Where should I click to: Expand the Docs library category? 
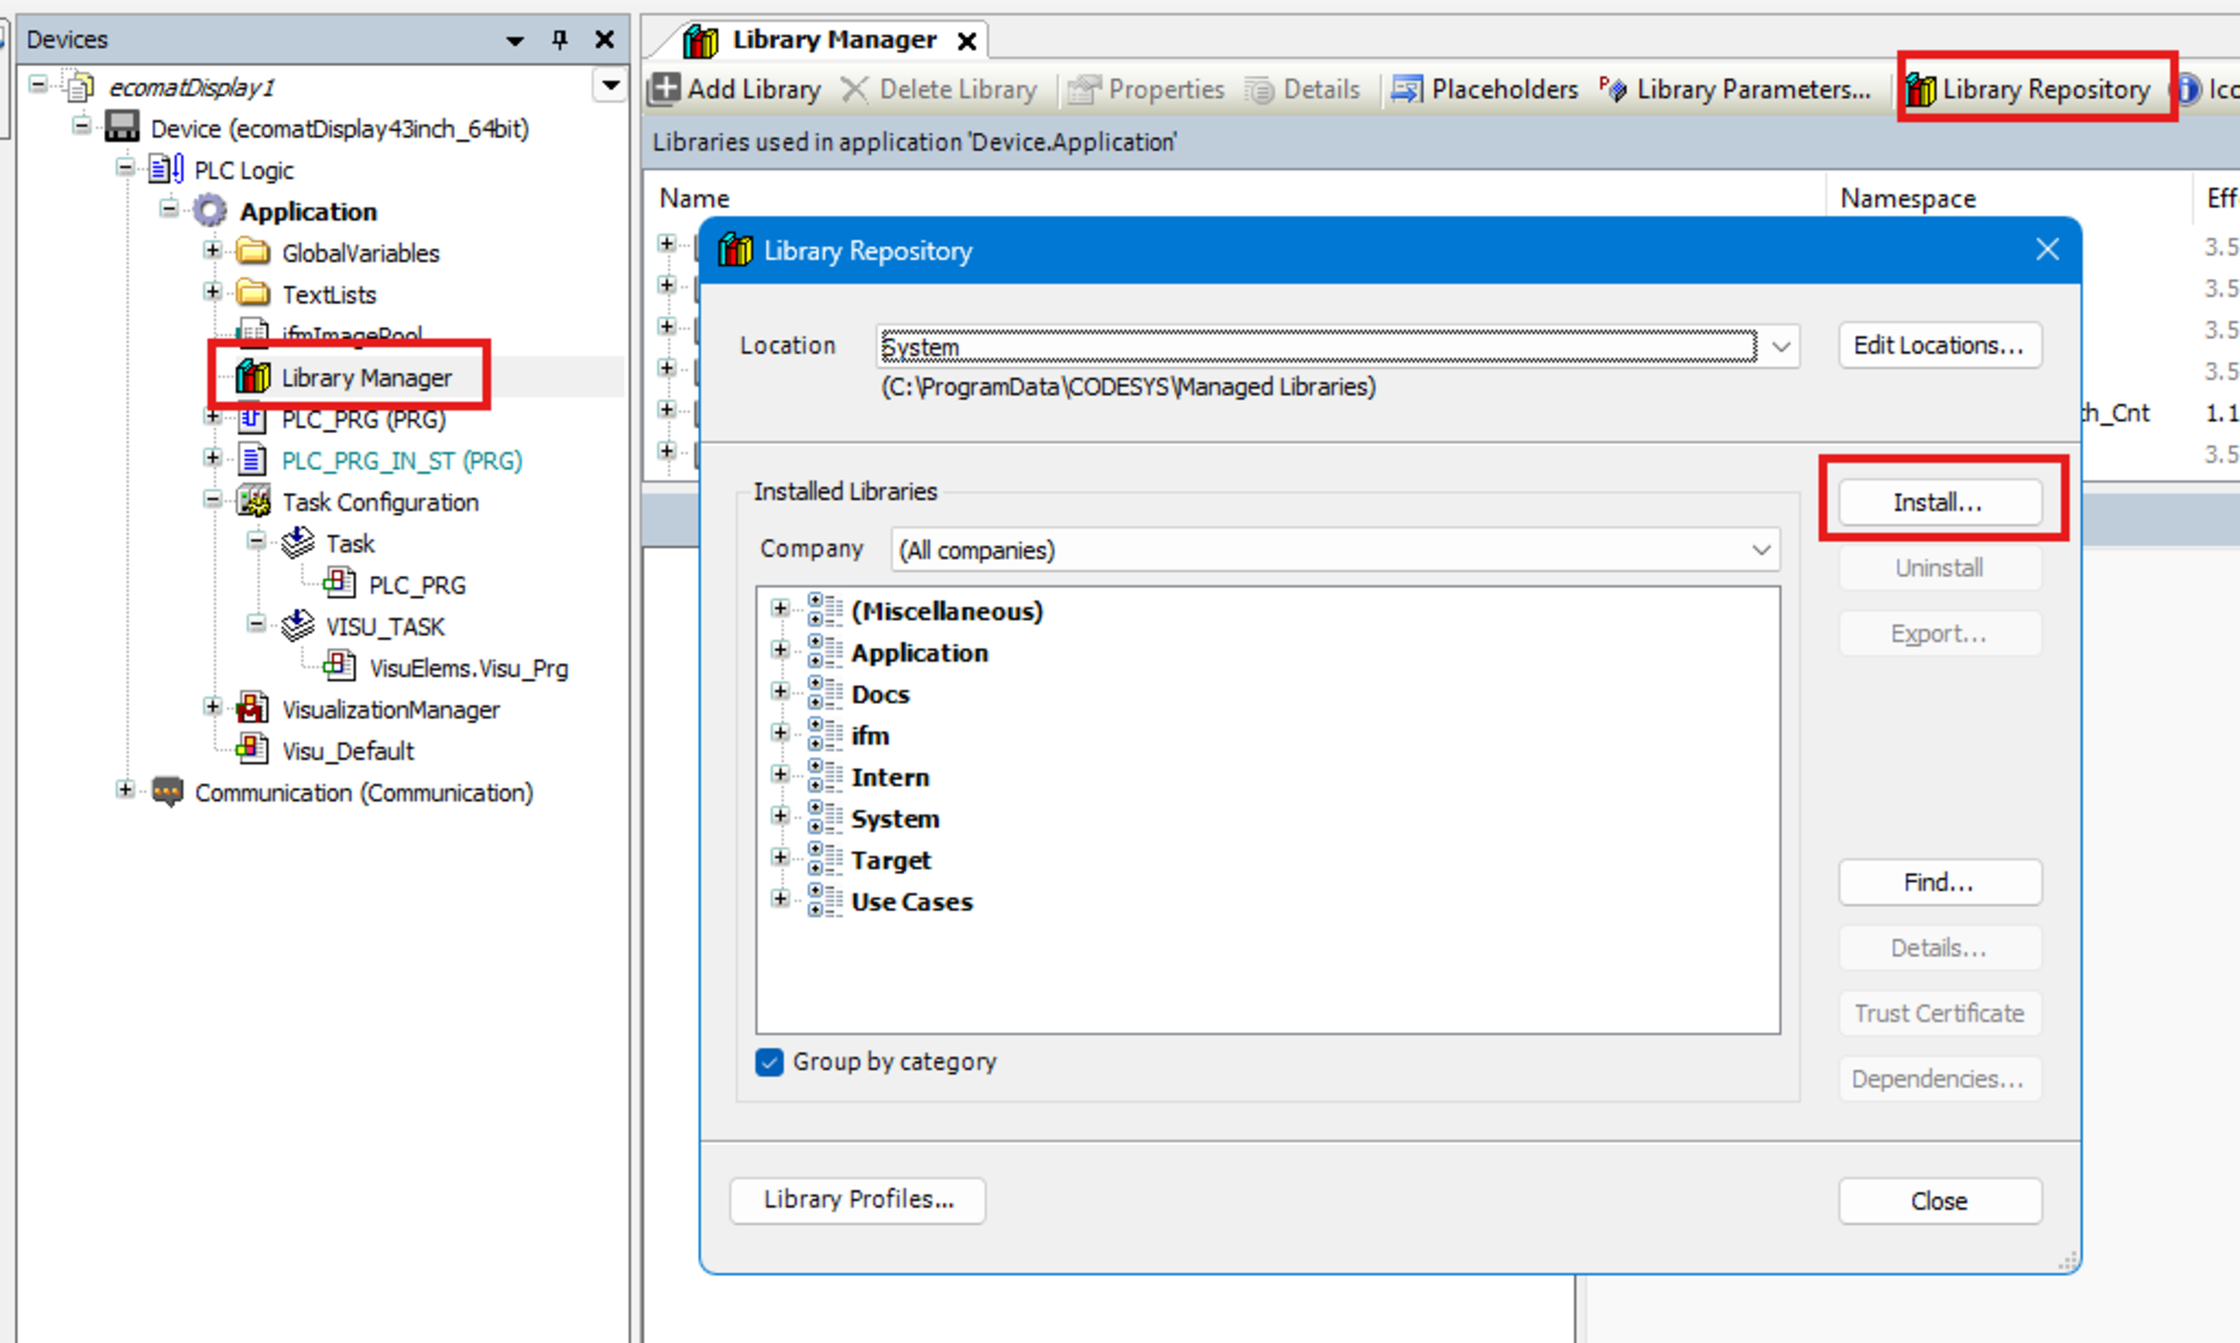(780, 691)
